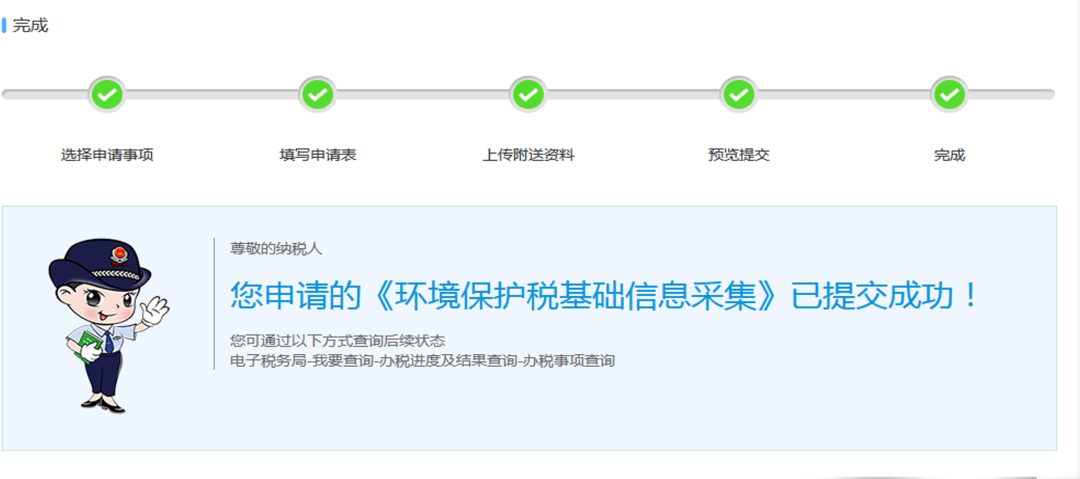Click the tax officer mascot's face
This screenshot has width=1080, height=479.
[x=103, y=300]
